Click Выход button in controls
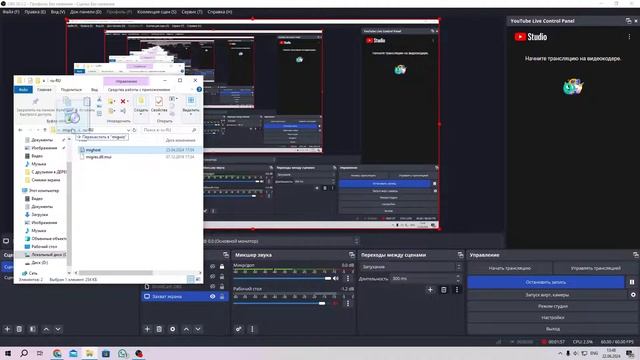The image size is (640, 360). point(553,329)
